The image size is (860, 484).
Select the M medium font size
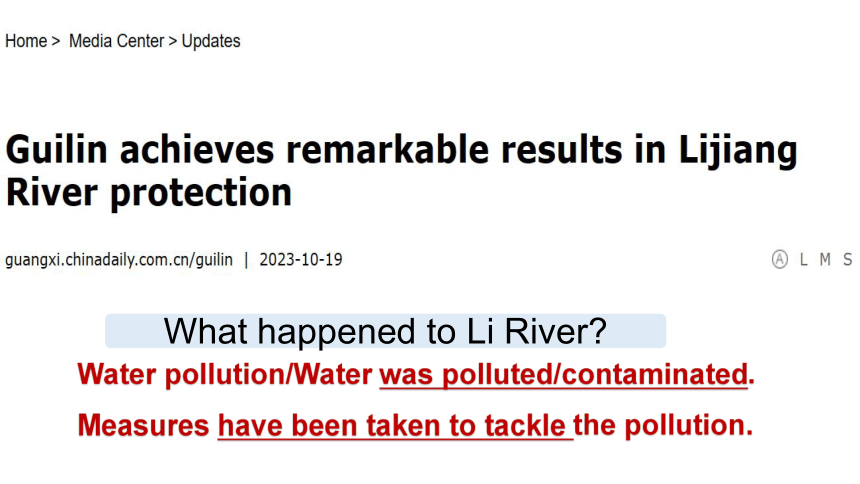point(825,260)
